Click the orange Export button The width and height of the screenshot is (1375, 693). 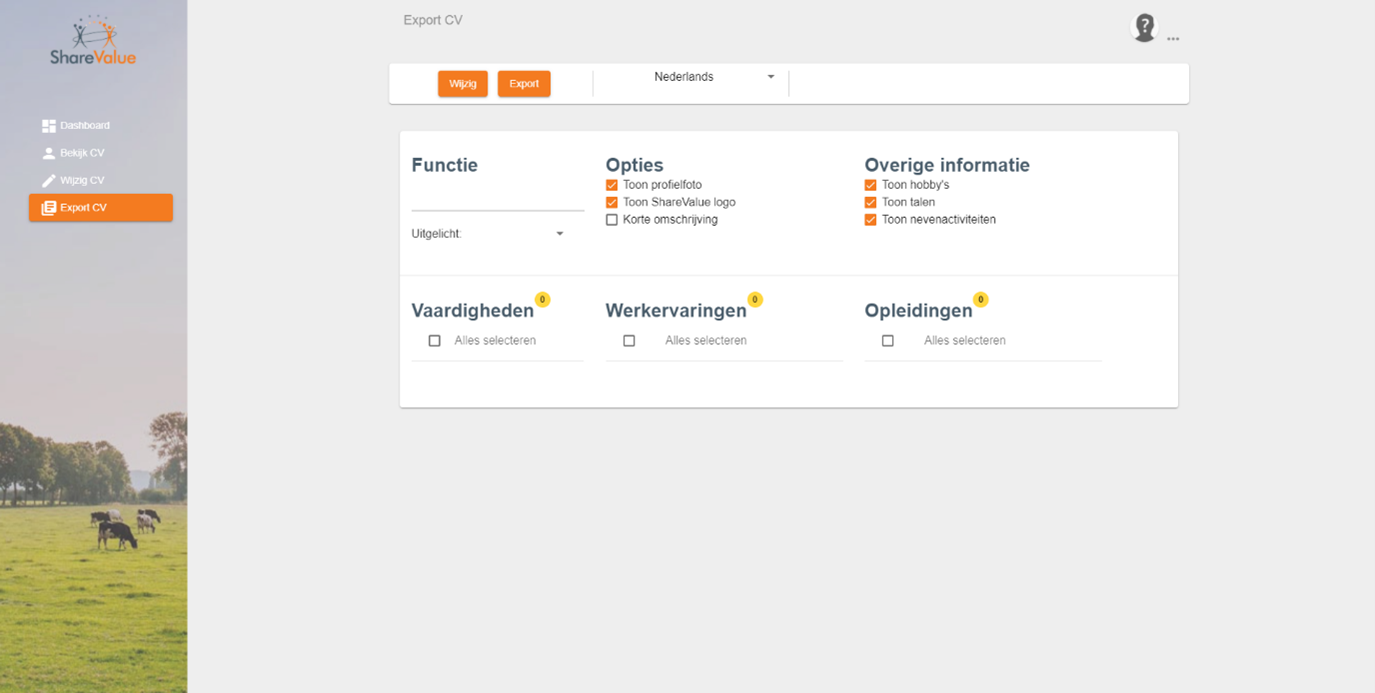(x=524, y=84)
